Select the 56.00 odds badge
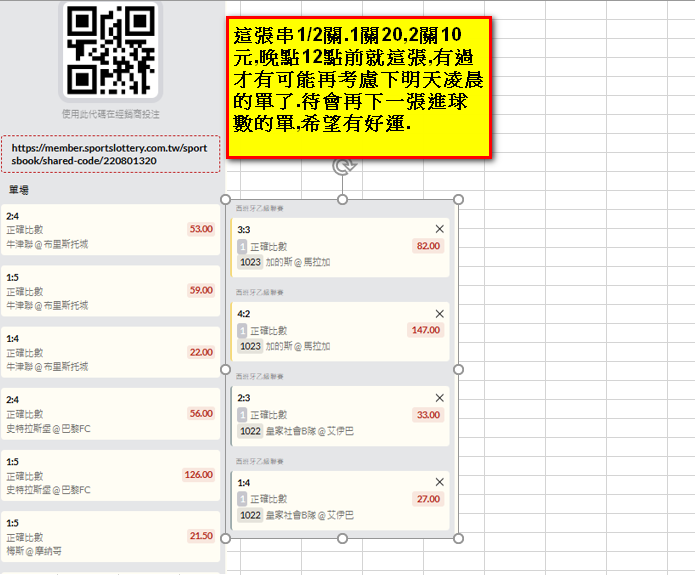The image size is (695, 575). point(201,413)
